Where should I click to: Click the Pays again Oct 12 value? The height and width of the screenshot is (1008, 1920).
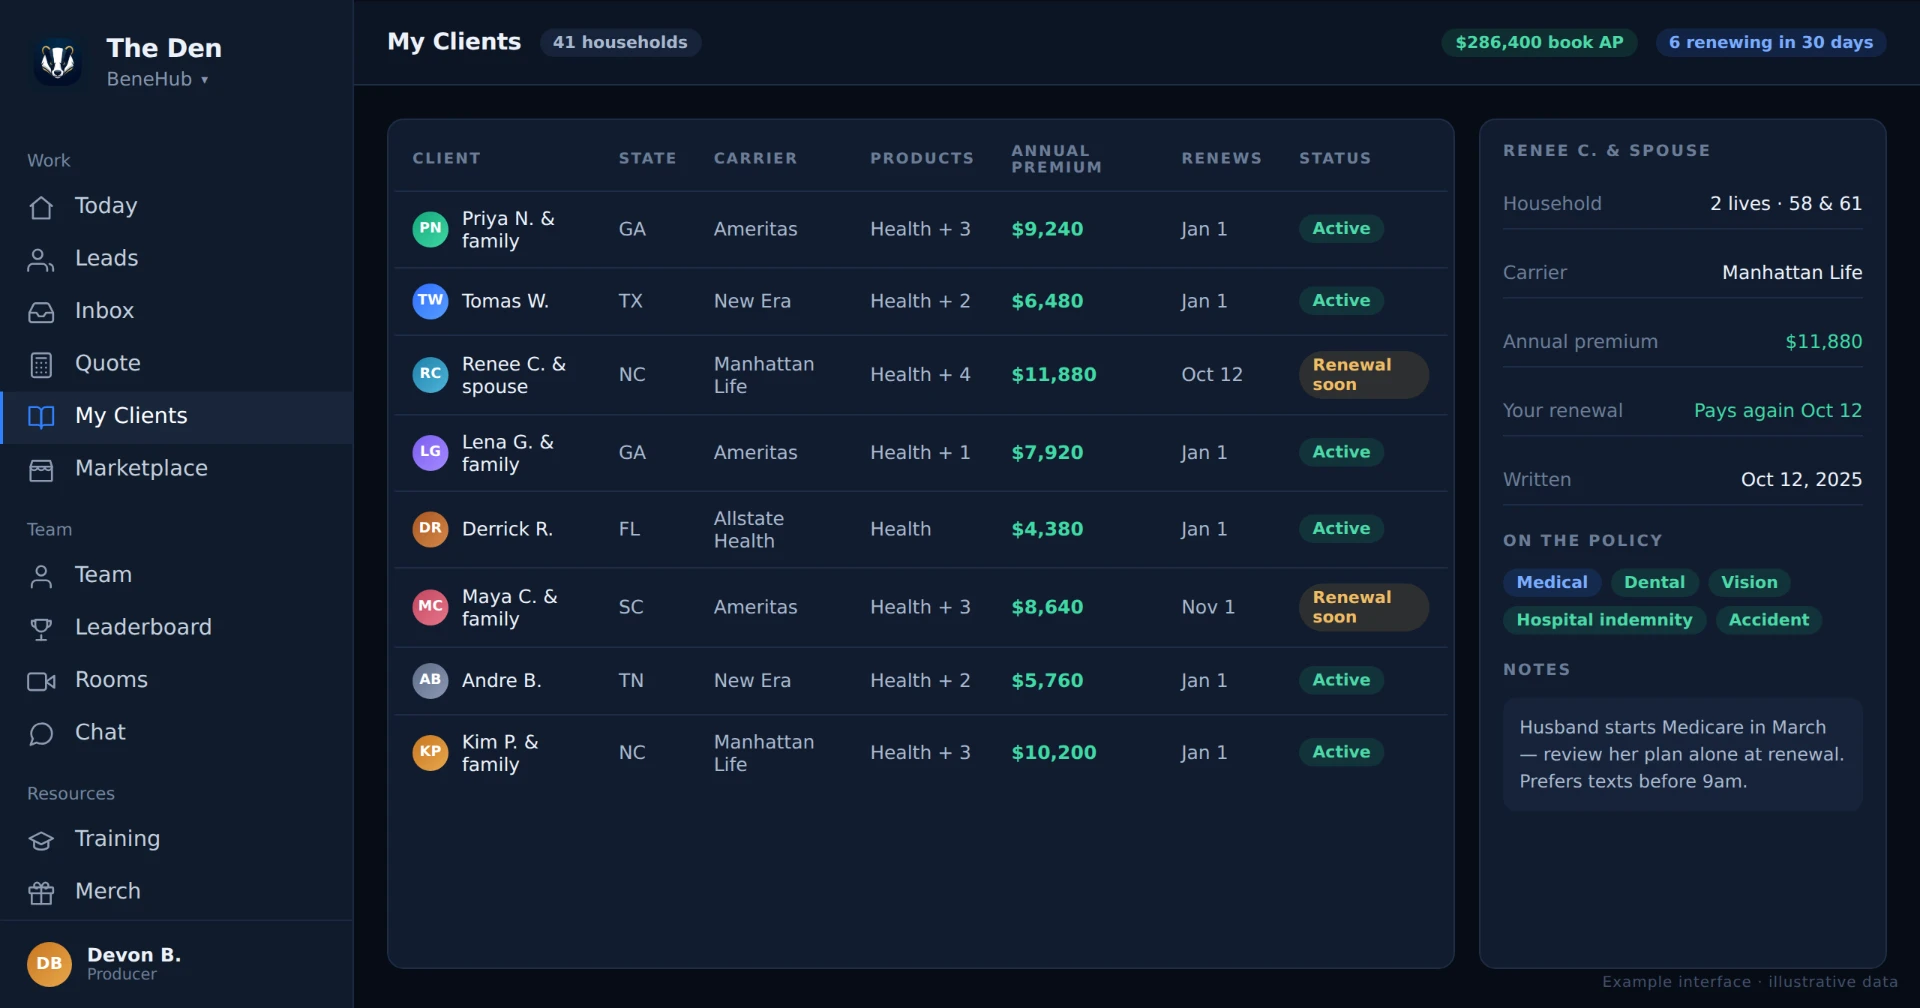[1777, 410]
